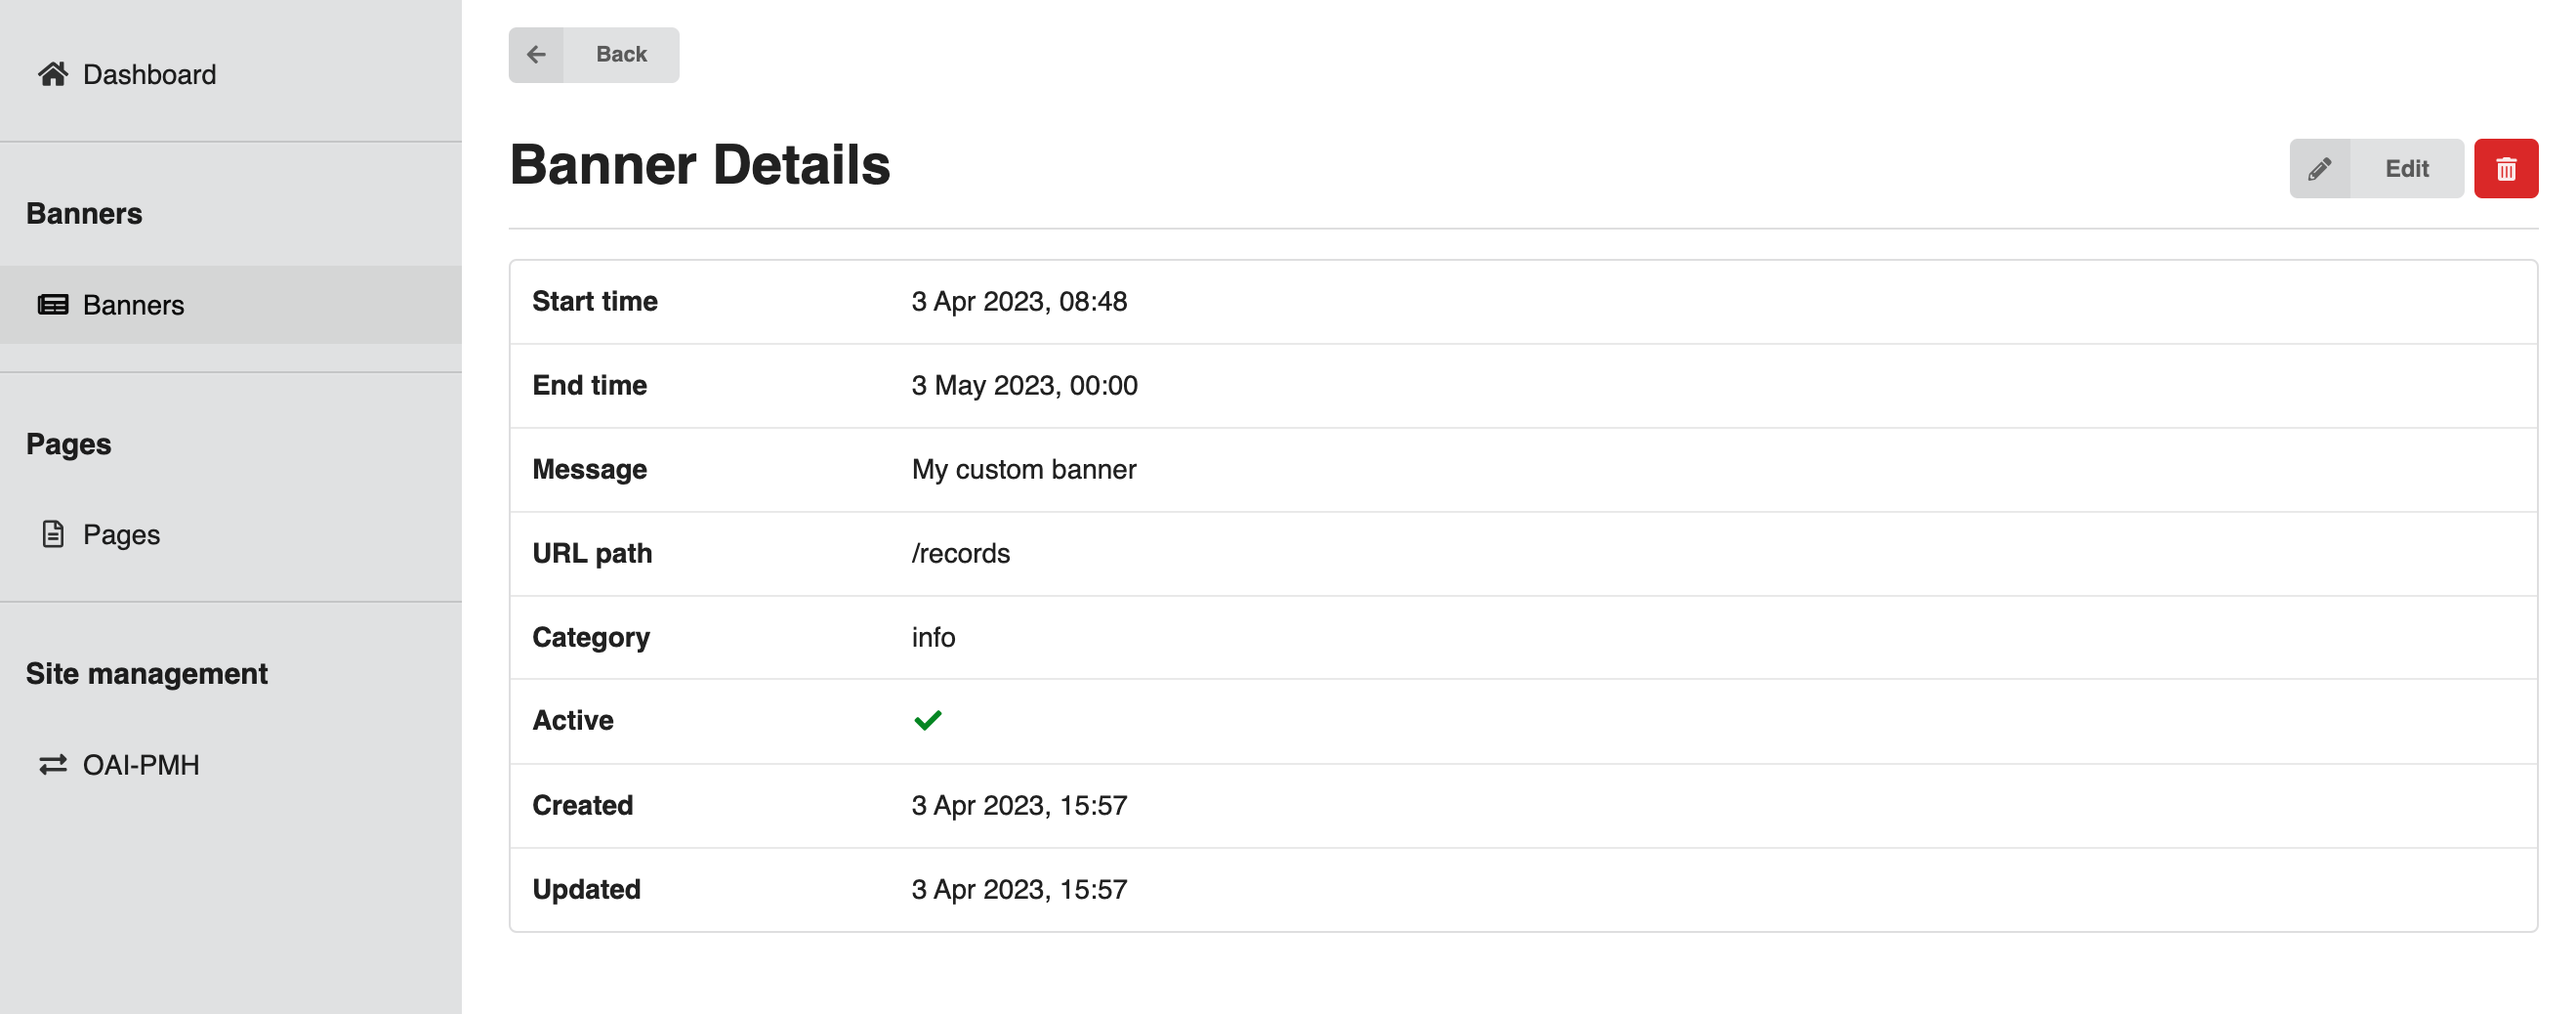This screenshot has width=2576, height=1014.
Task: Click the Pages document icon
Action: (x=53, y=534)
